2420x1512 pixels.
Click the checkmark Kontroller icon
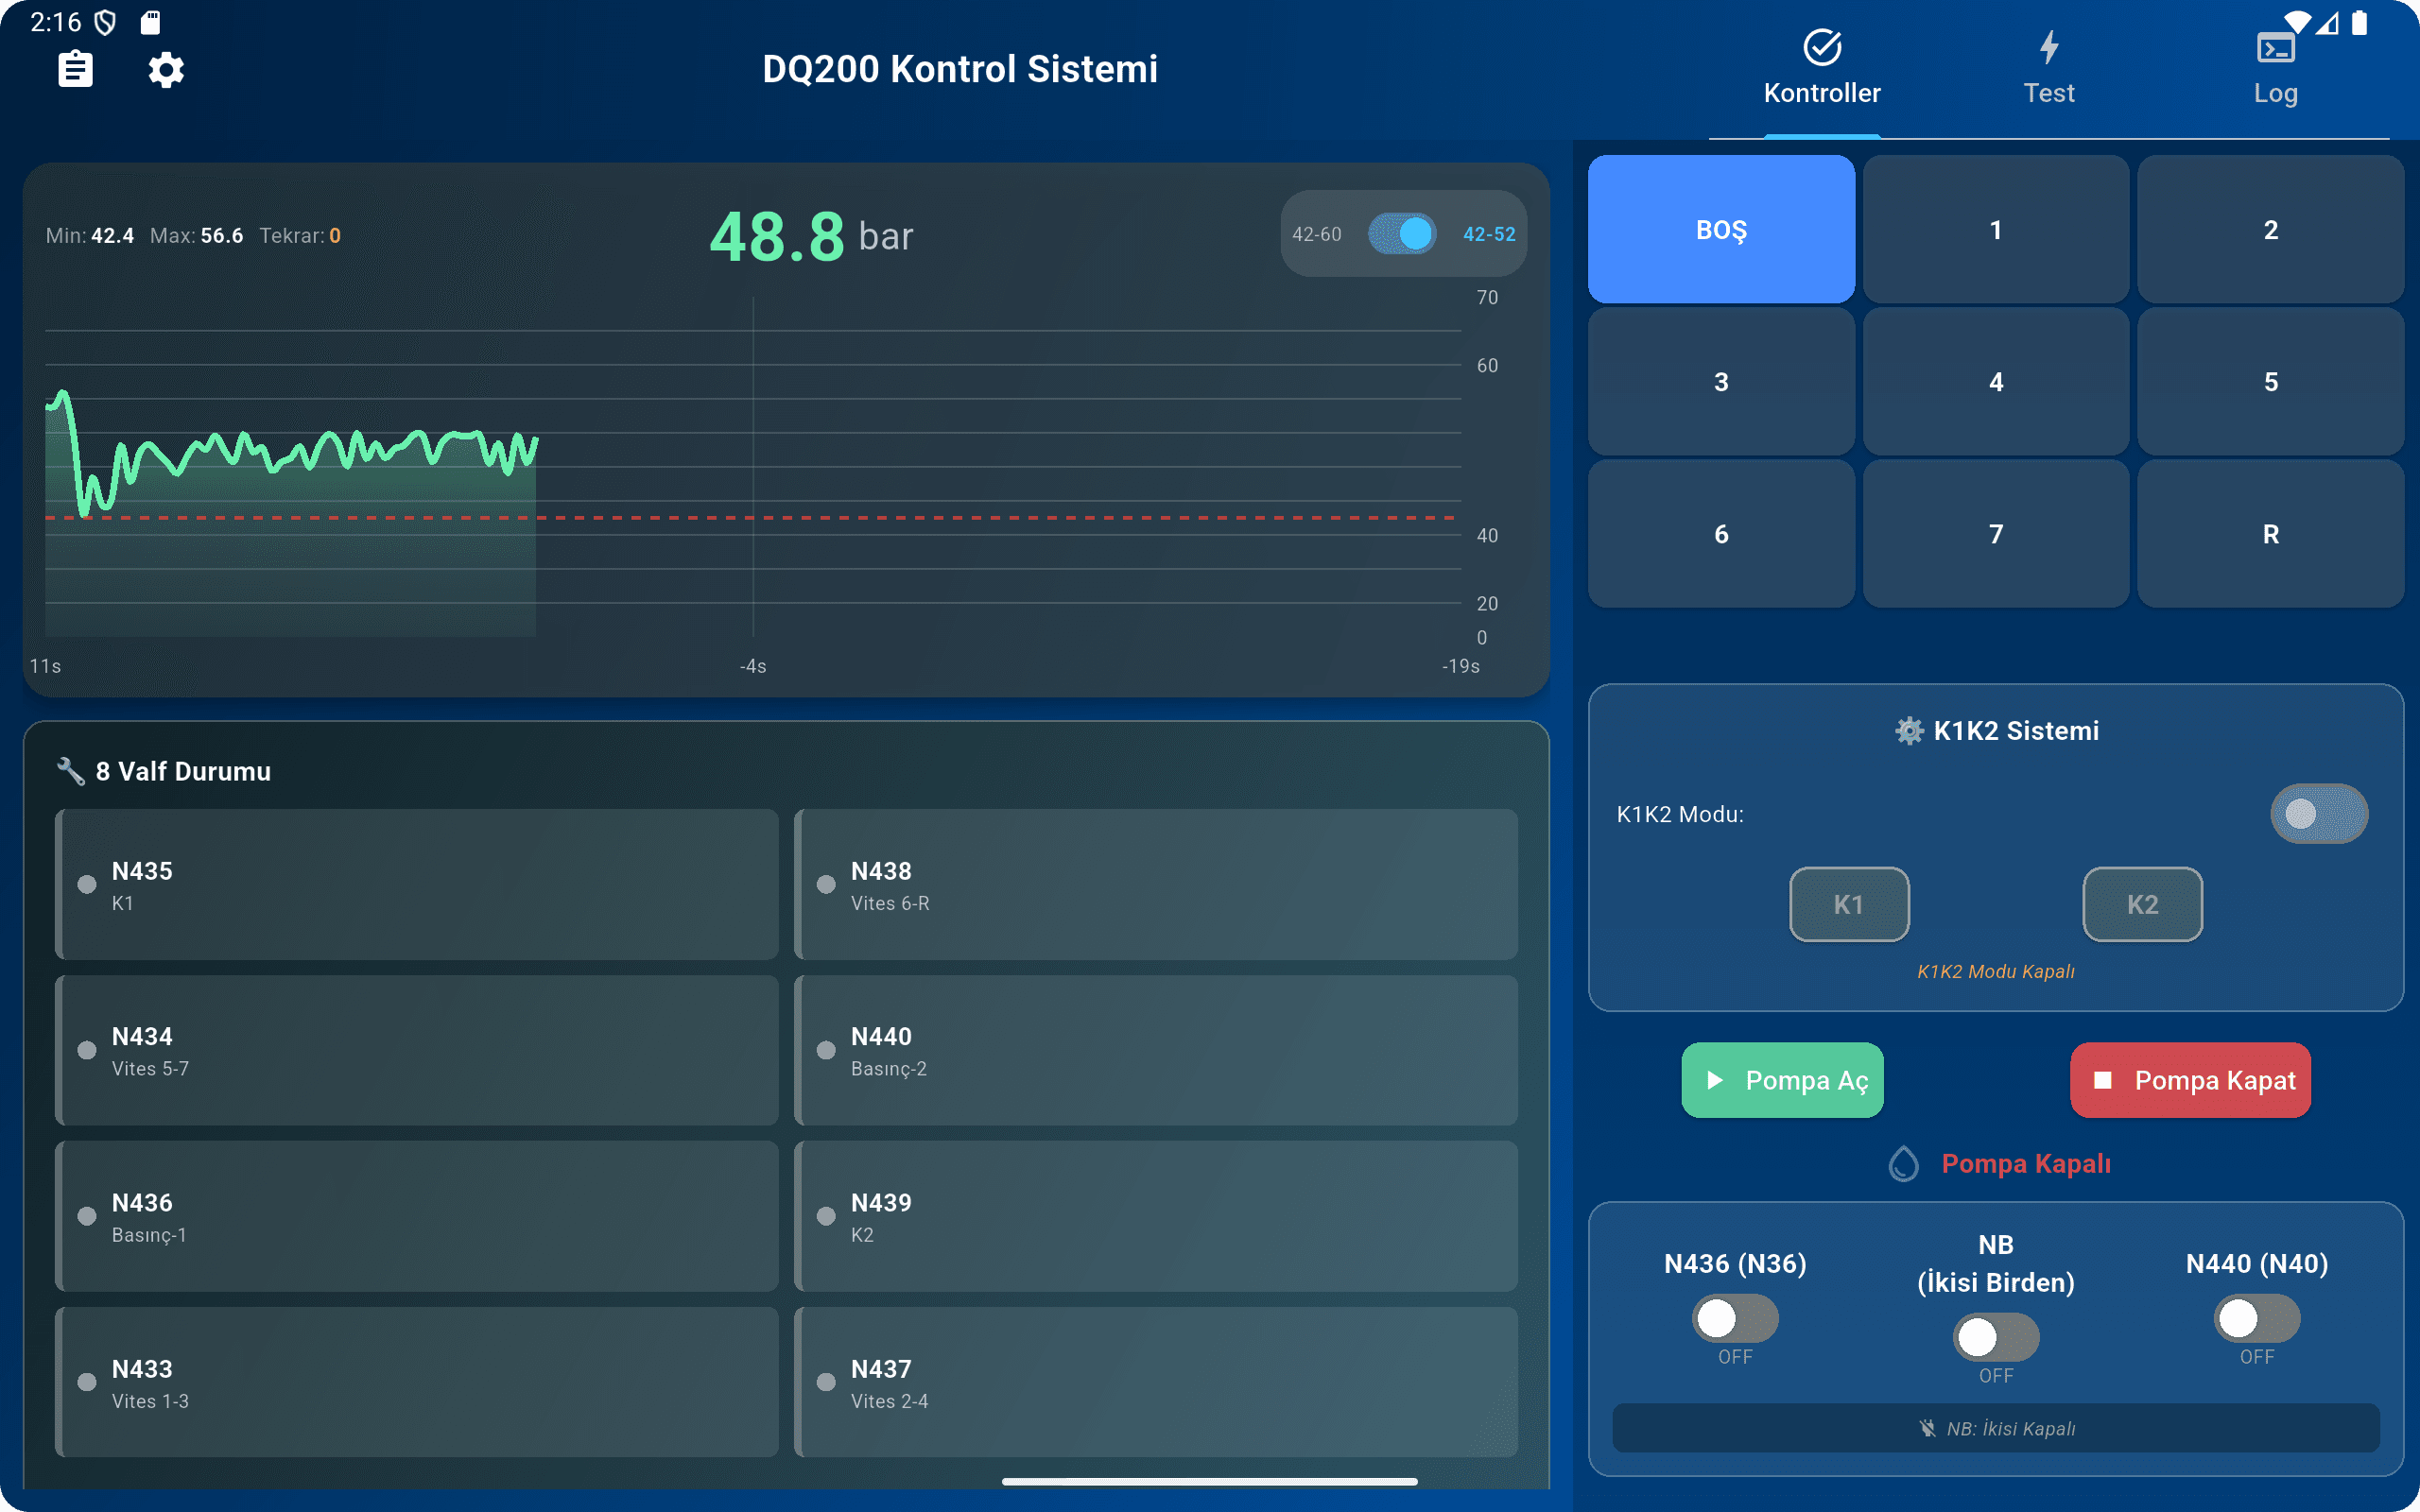1822,44
